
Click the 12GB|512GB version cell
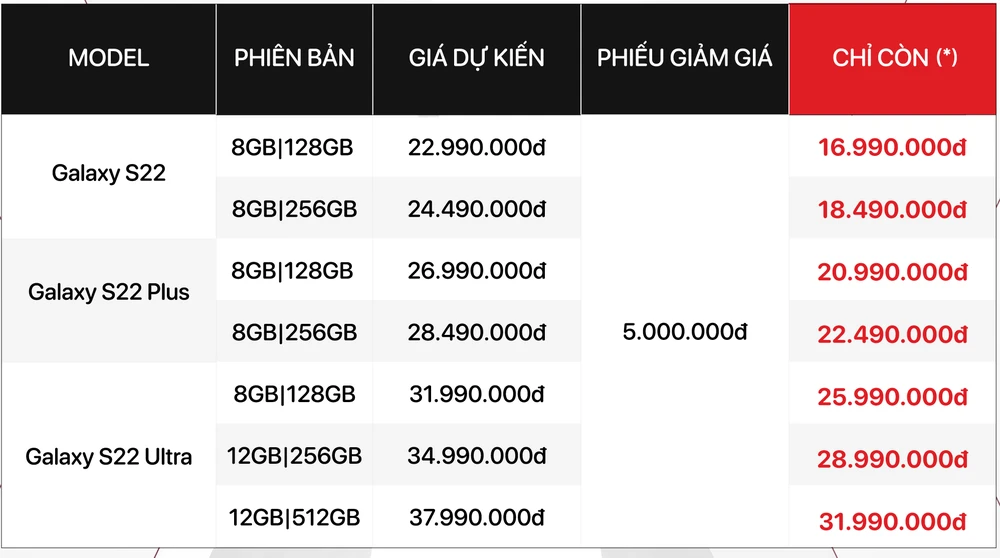[x=295, y=517]
